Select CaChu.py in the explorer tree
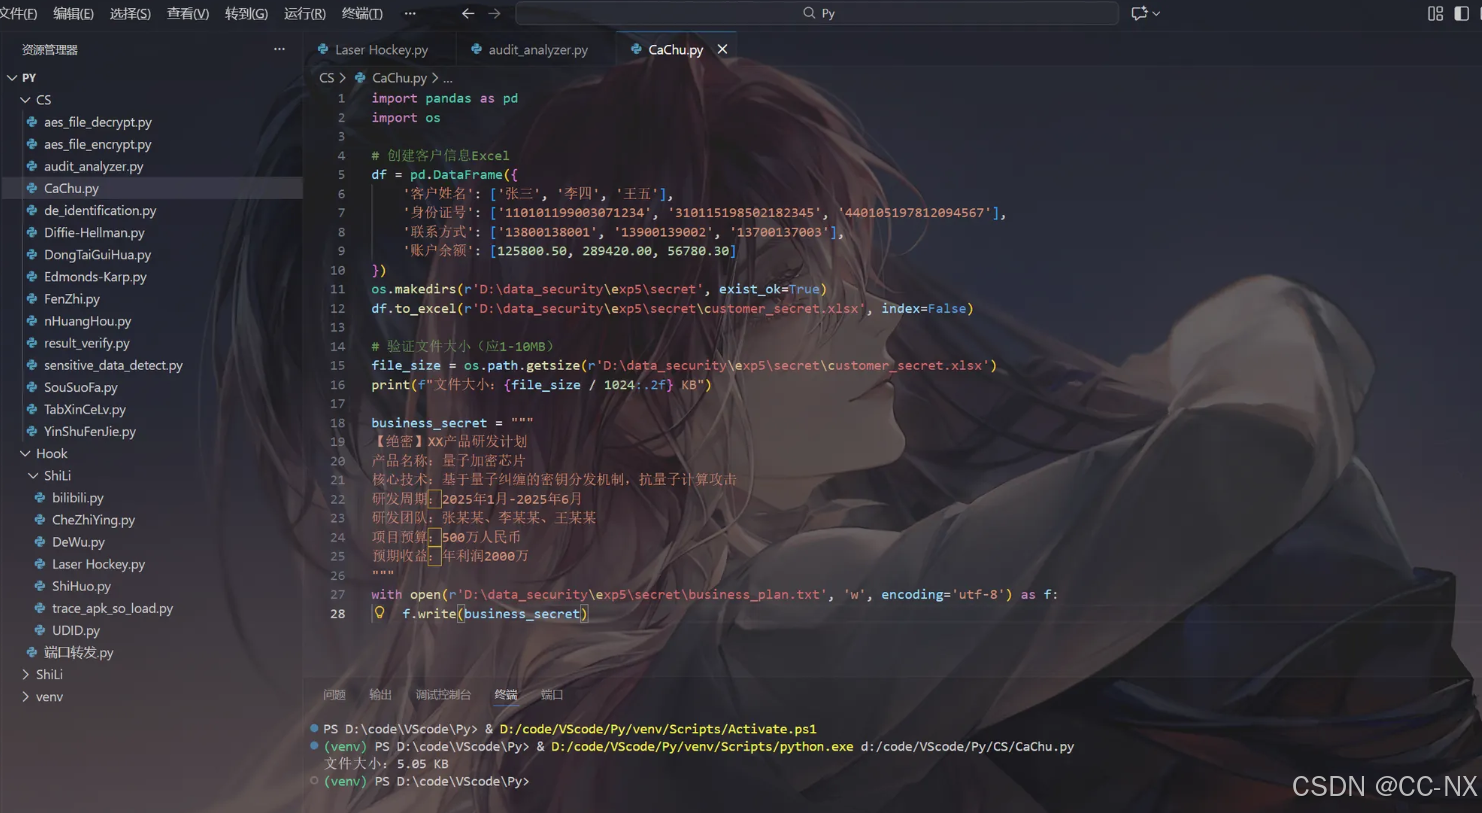This screenshot has width=1482, height=813. pos(152,188)
